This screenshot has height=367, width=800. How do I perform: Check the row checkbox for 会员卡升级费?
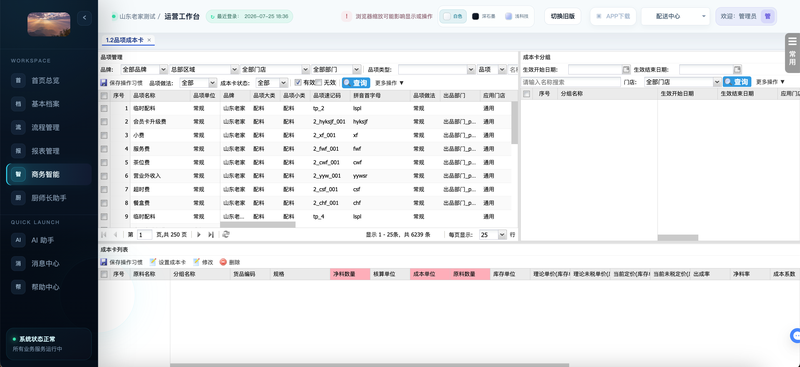(104, 122)
